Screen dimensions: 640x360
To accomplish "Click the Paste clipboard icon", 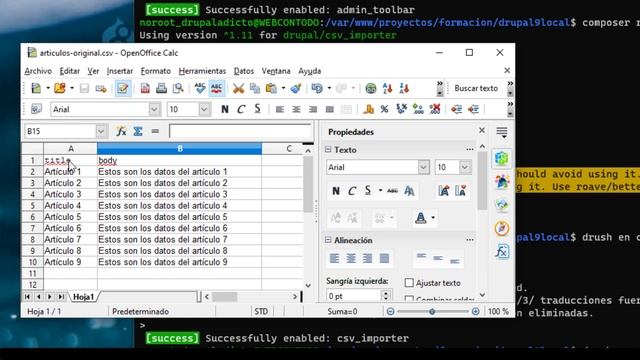I will (x=271, y=88).
